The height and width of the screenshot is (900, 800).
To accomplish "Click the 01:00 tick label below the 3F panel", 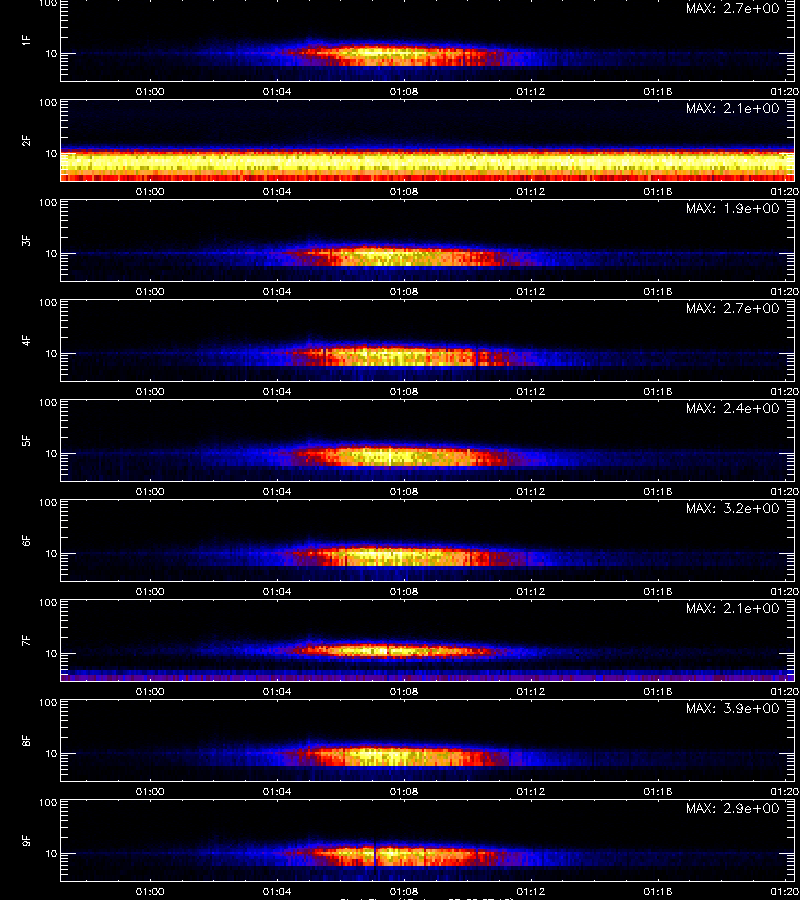I will 150,292.
